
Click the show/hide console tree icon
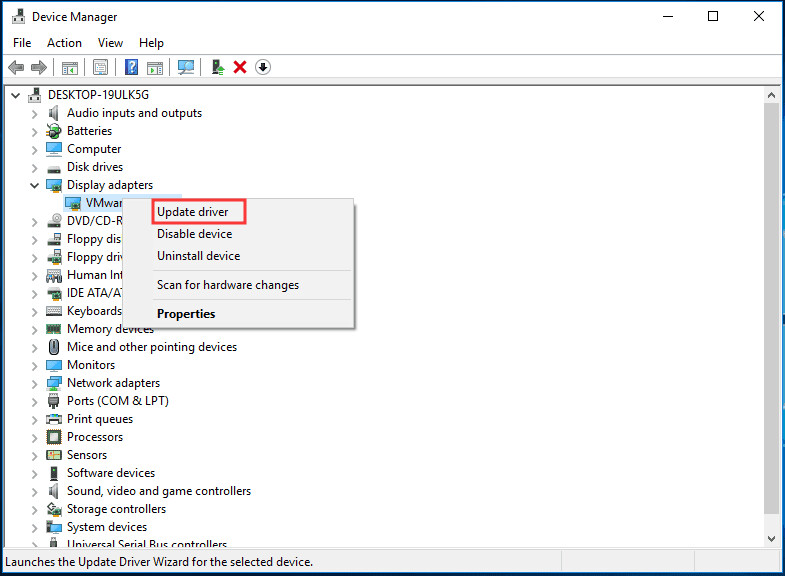[x=70, y=67]
